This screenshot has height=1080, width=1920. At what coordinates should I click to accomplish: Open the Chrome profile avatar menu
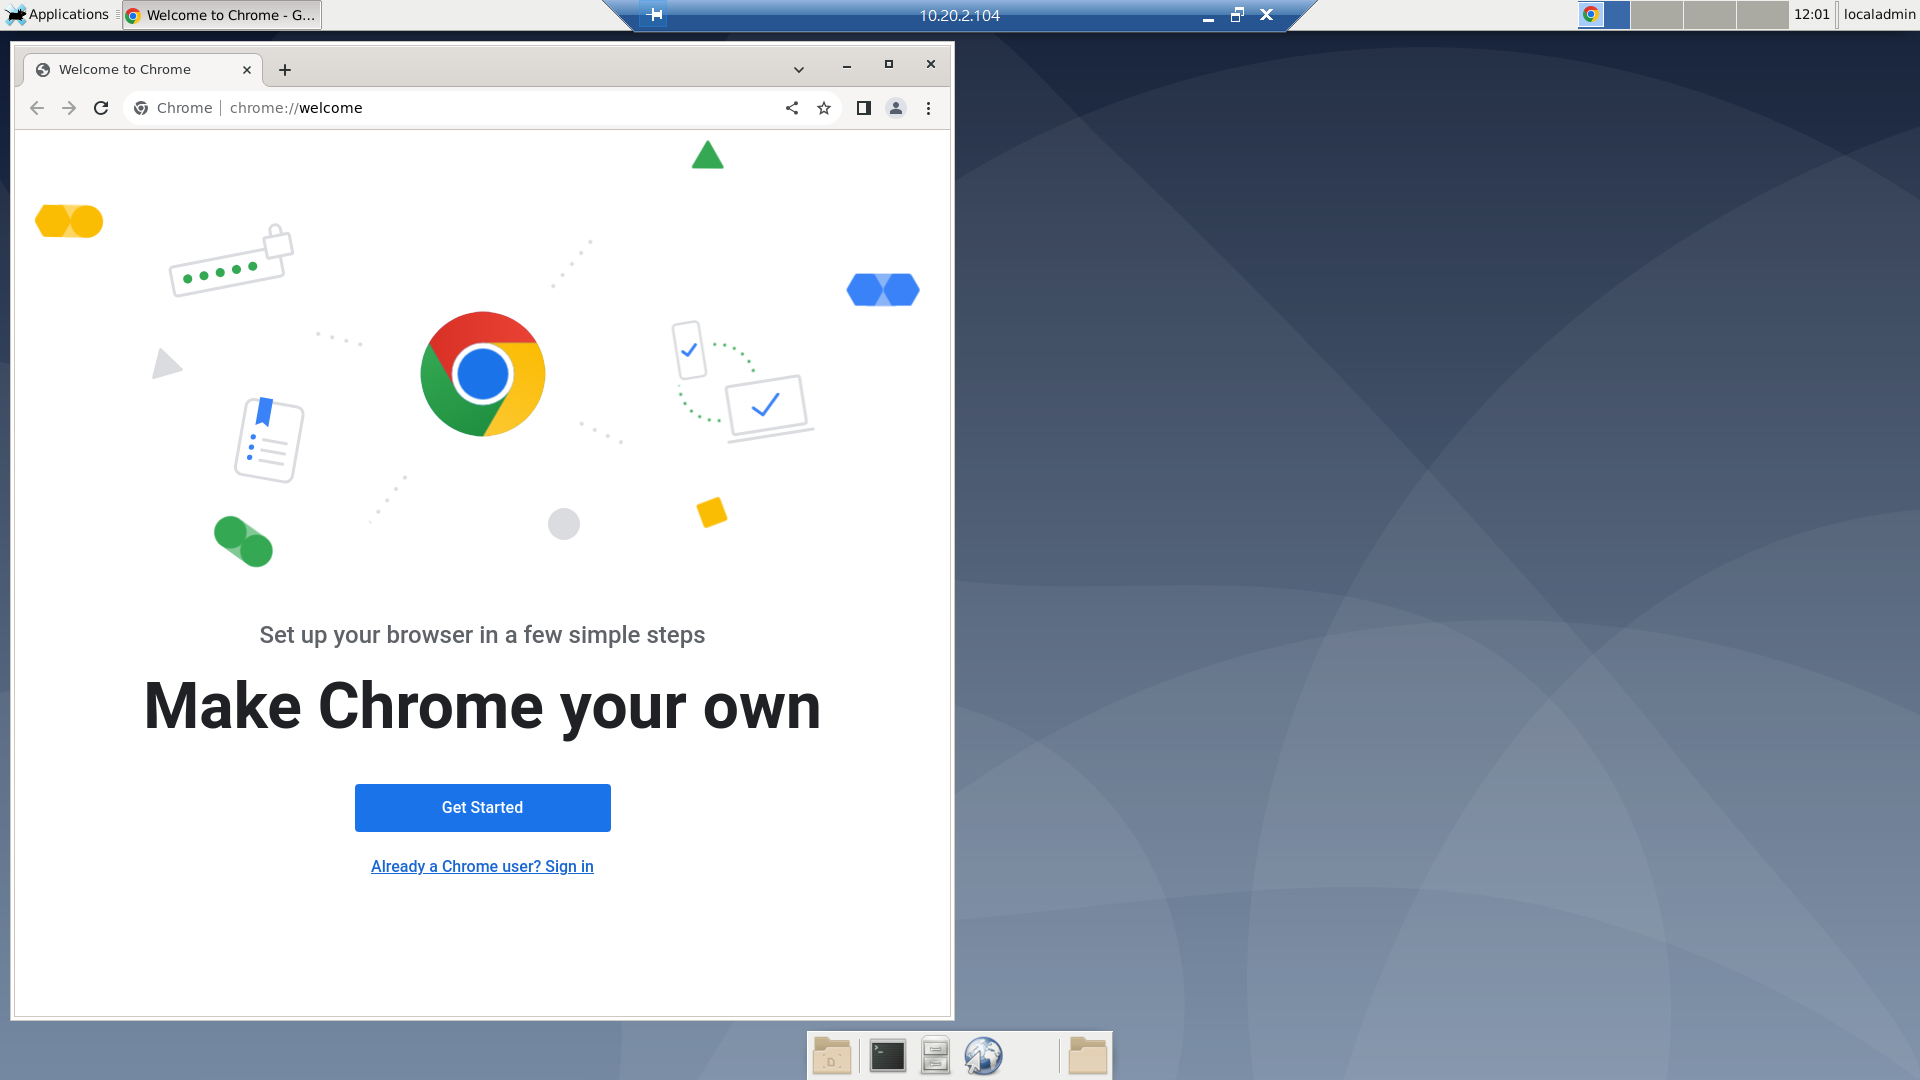click(896, 108)
